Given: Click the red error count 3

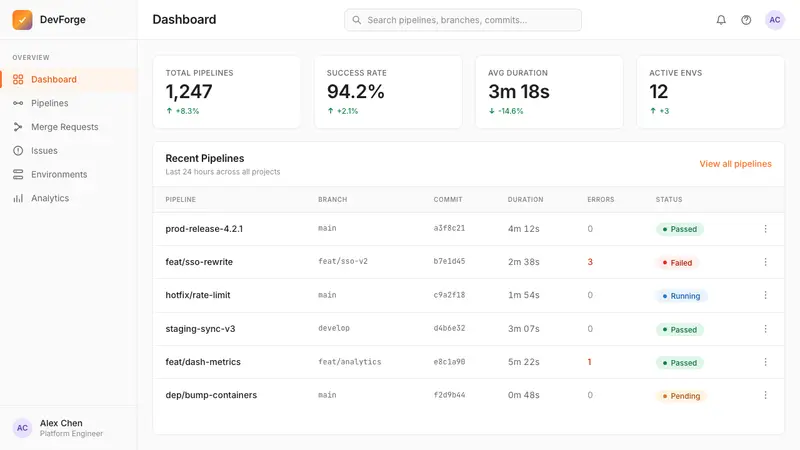Looking at the screenshot, I should pos(590,262).
